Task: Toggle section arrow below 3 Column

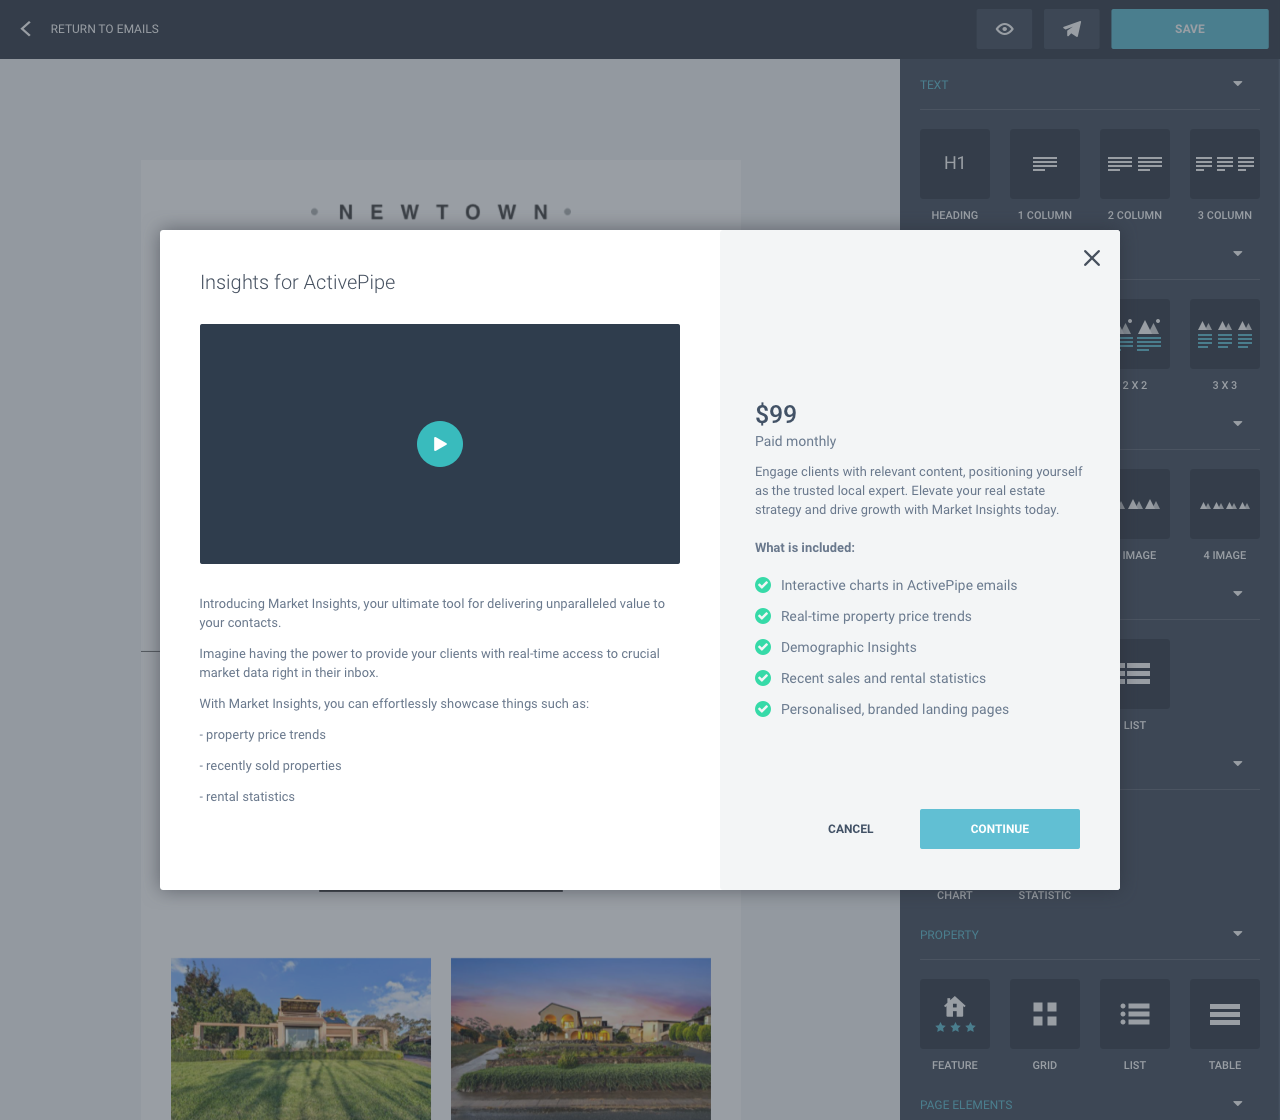Action: pyautogui.click(x=1238, y=254)
